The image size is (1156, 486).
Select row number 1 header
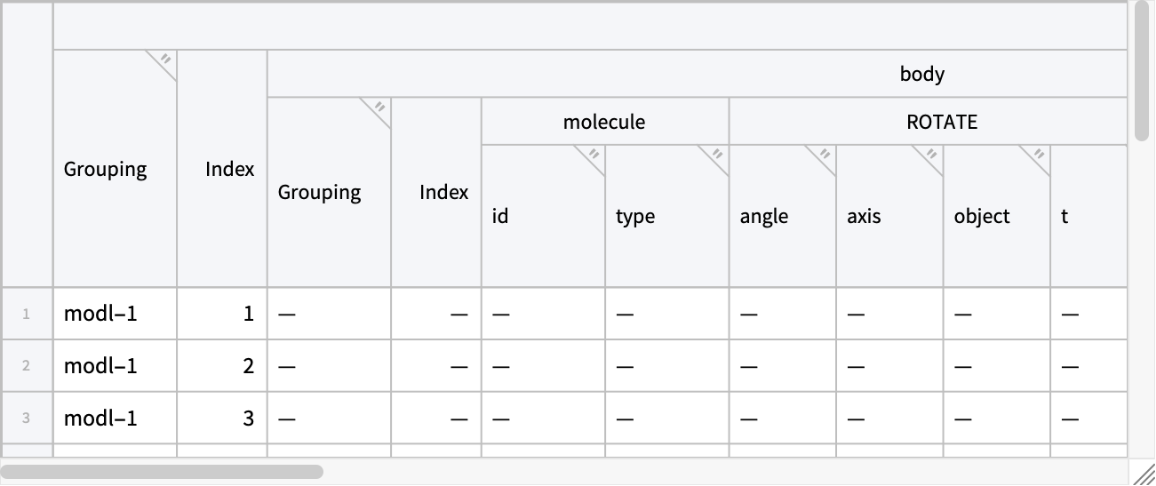coord(26,315)
